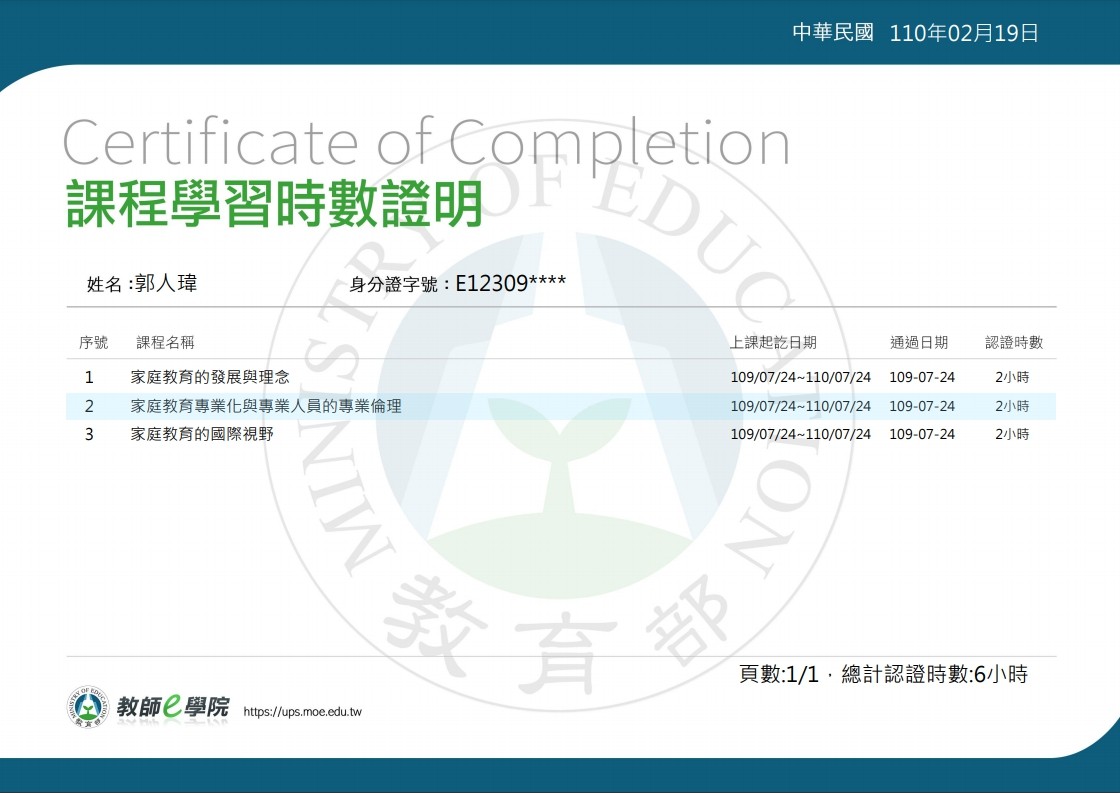Click the 教師e學院 logo text
The image size is (1120, 793).
pos(173,707)
